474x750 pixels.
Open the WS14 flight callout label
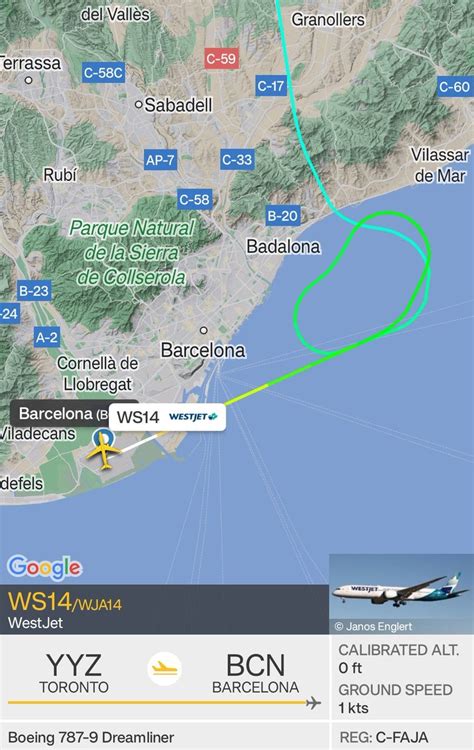tap(167, 417)
